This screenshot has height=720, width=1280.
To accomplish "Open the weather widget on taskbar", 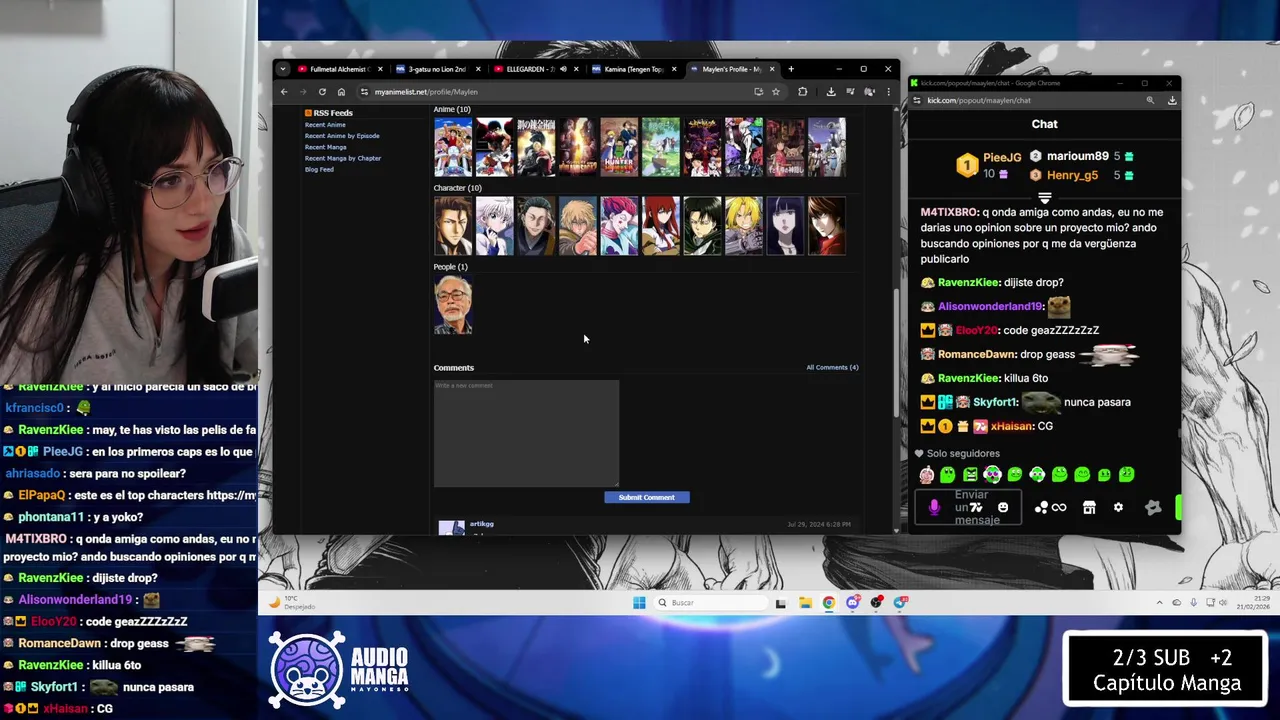I will (x=292, y=602).
